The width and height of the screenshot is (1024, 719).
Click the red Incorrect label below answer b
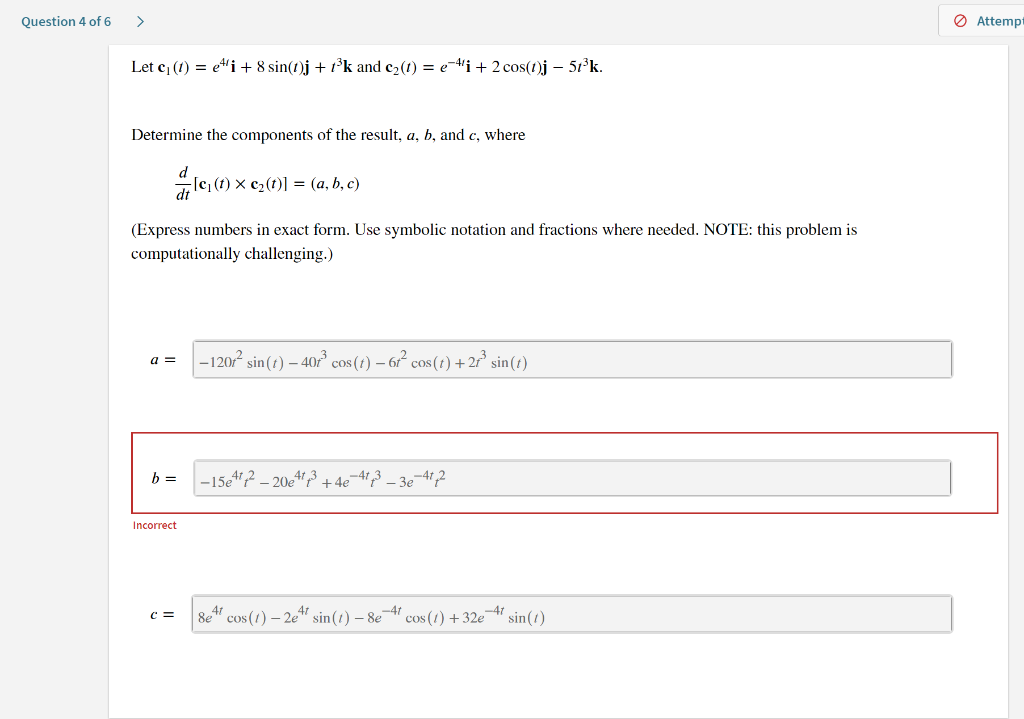pyautogui.click(x=154, y=524)
